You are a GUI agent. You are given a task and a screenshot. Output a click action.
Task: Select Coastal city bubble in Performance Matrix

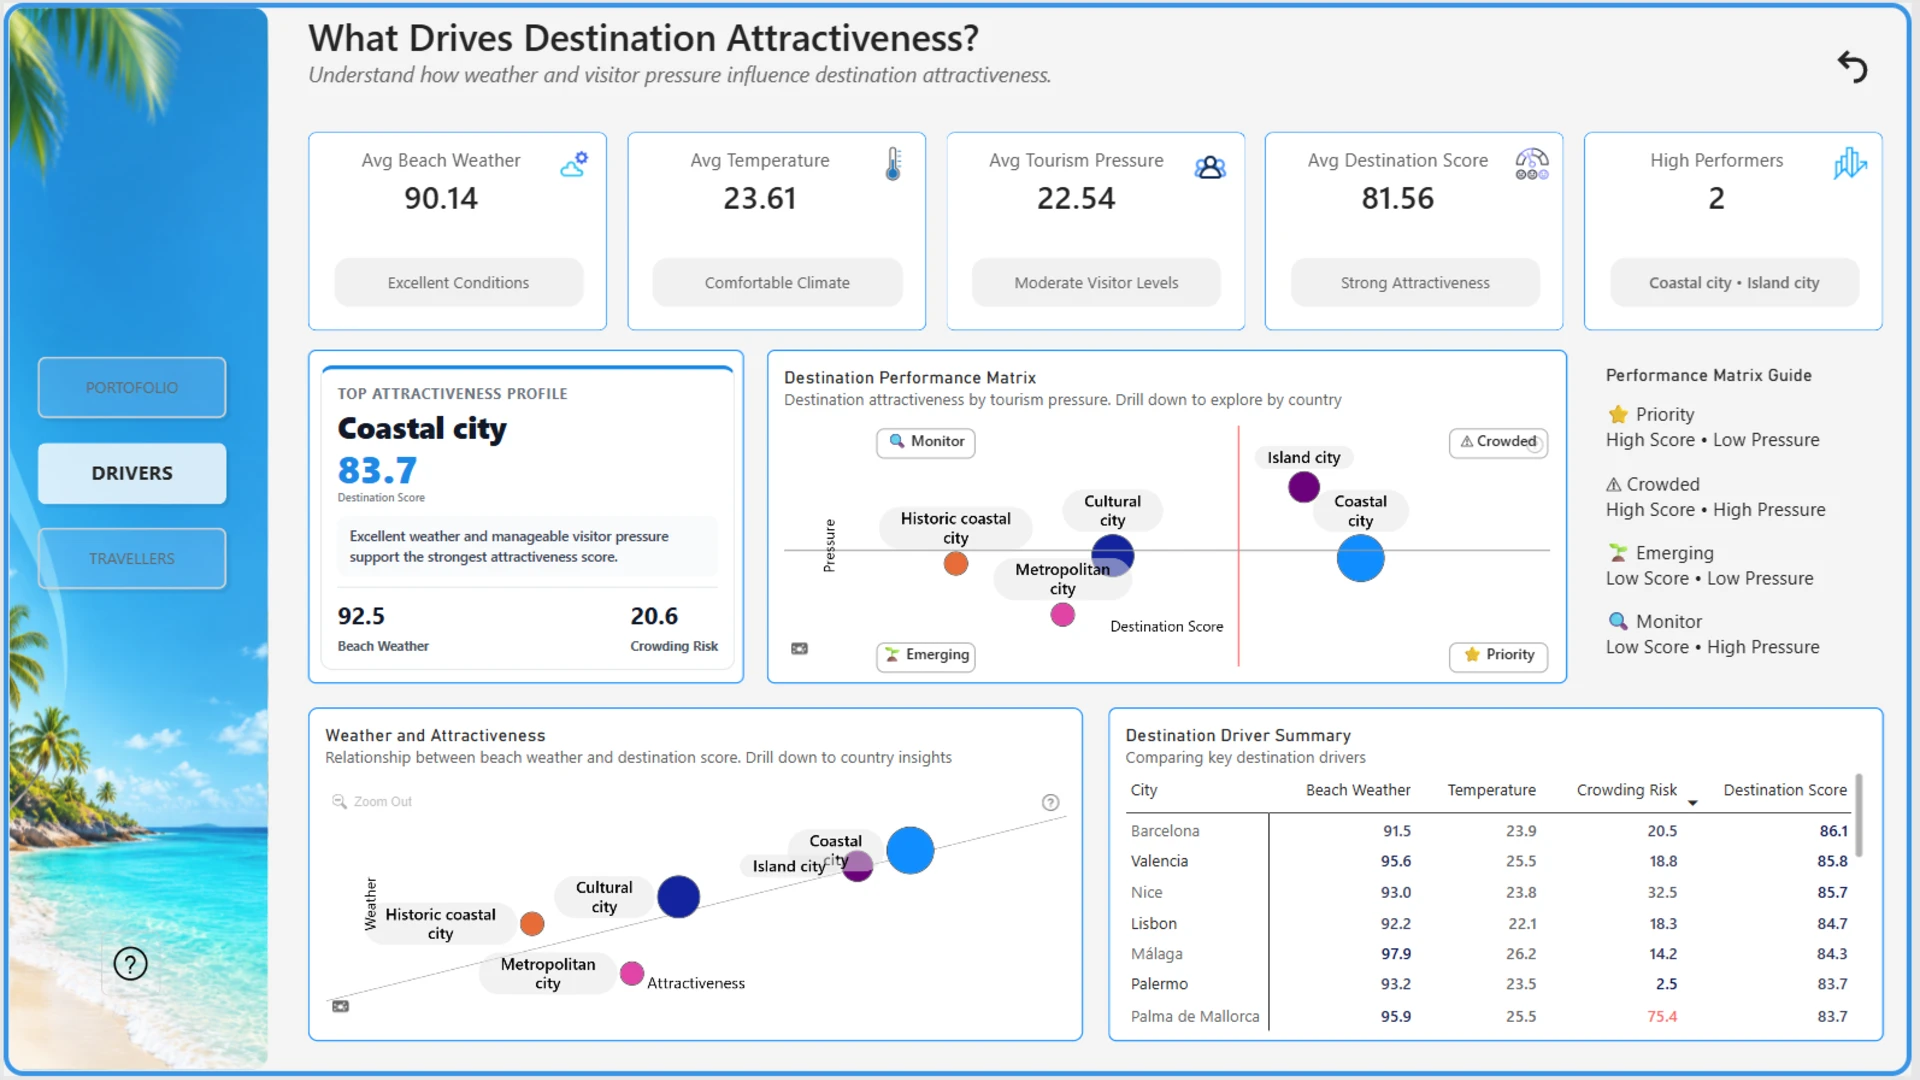(x=1360, y=558)
